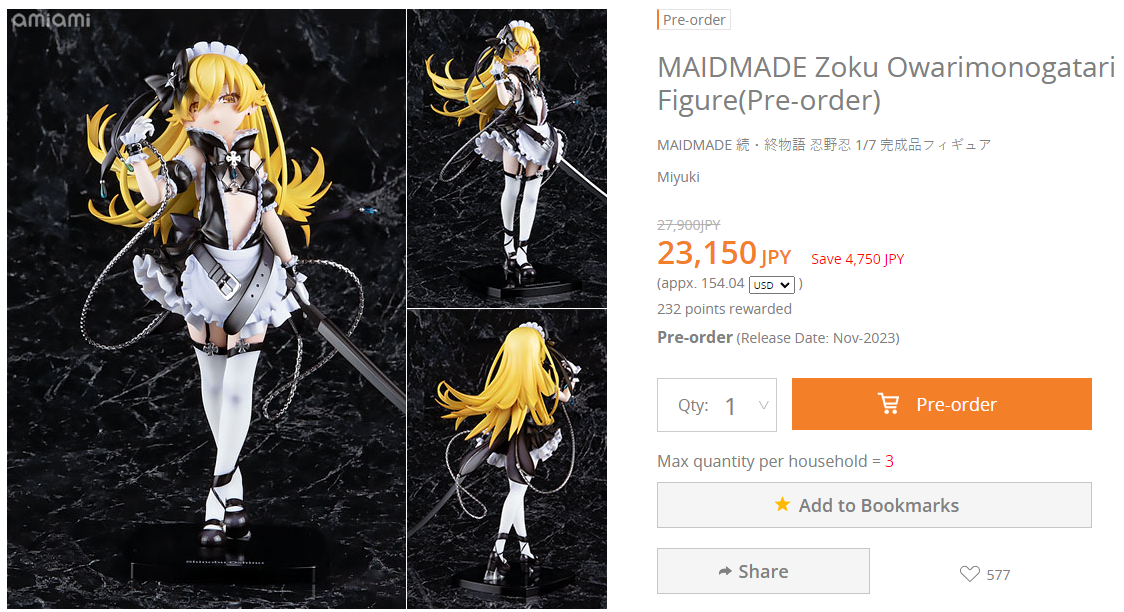Open the USD currency dropdown
The width and height of the screenshot is (1124, 612).
[771, 285]
